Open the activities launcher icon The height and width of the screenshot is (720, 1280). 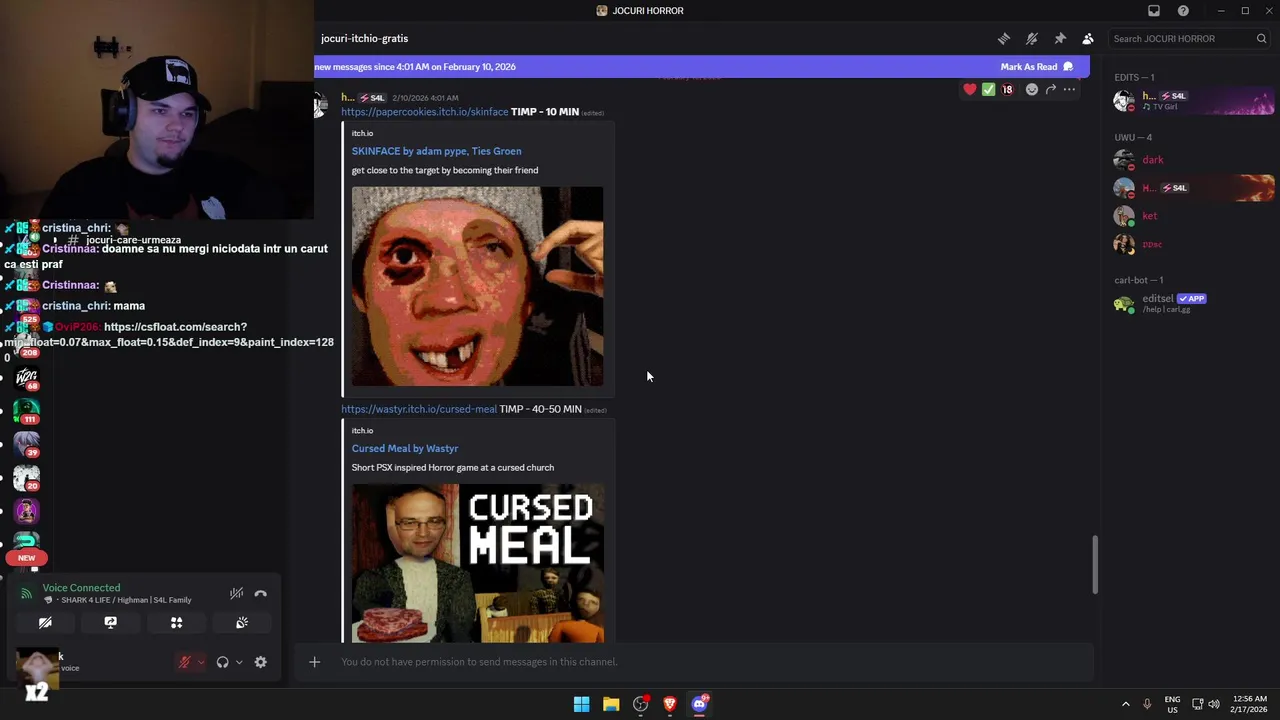[176, 623]
